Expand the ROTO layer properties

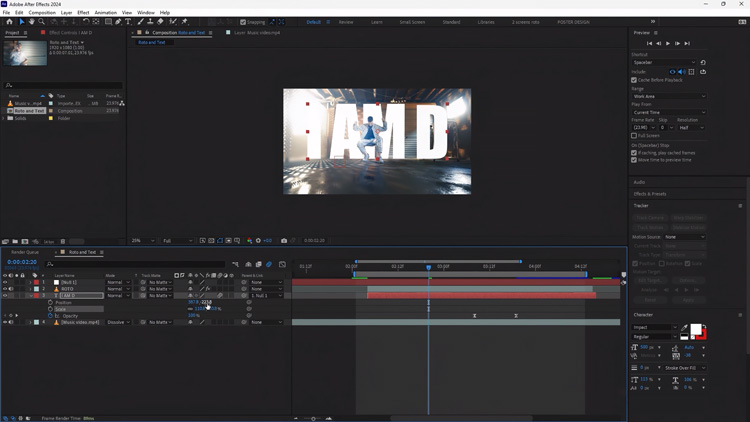31,289
